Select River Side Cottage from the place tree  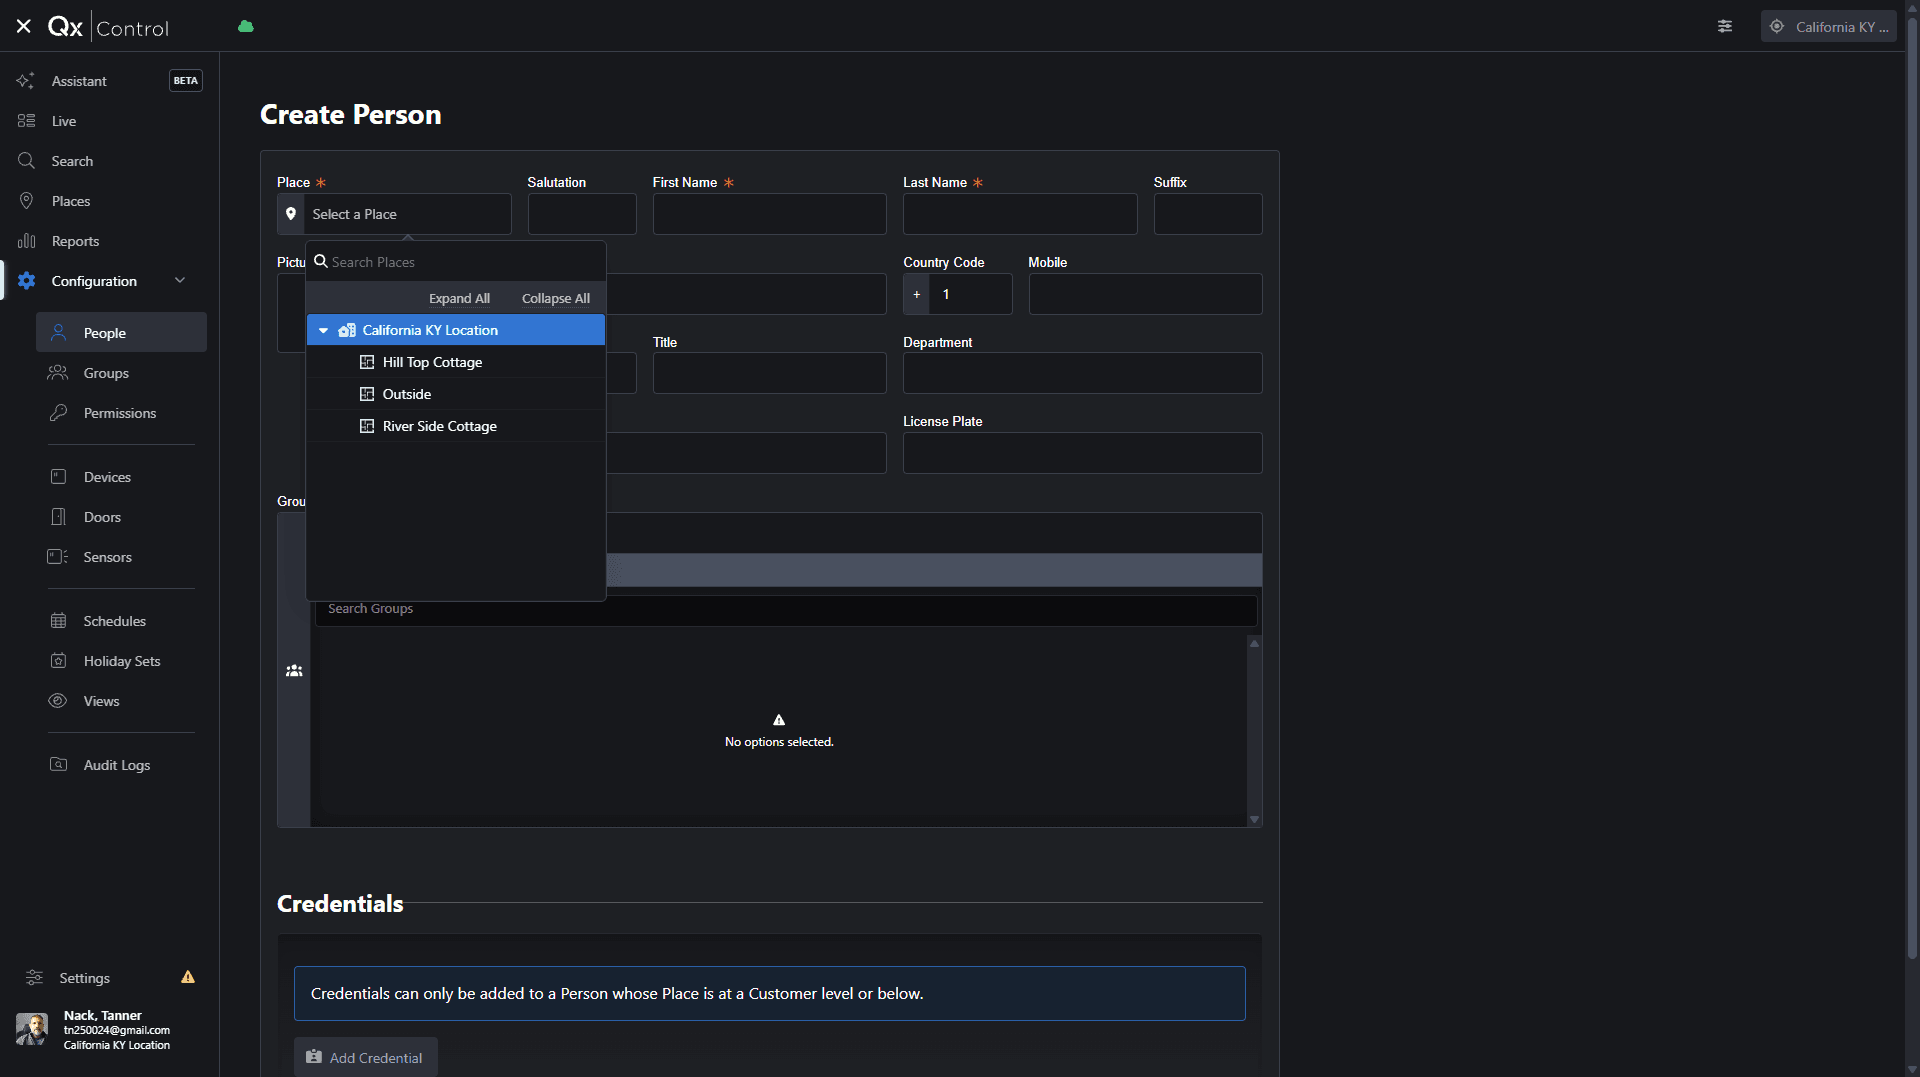456,426
